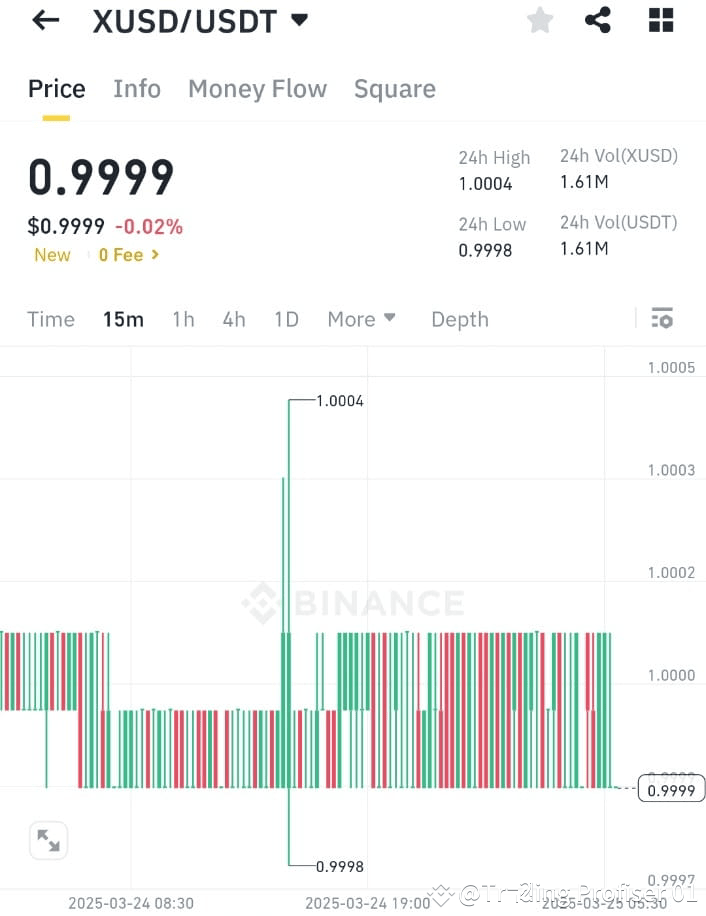Tap the Square community section
This screenshot has width=706, height=916.
[394, 89]
